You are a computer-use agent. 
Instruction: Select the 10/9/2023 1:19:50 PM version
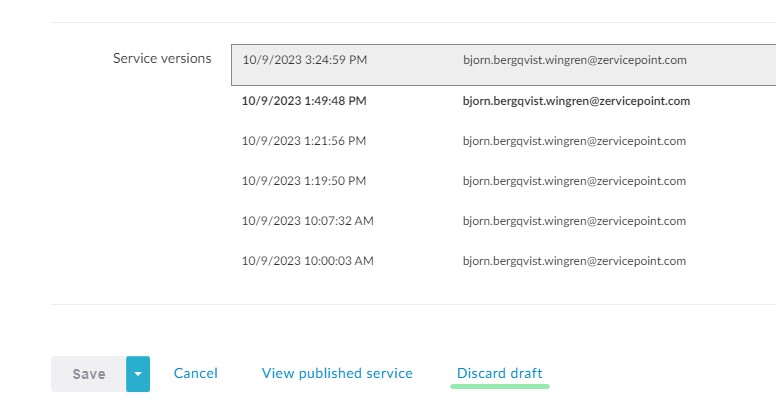(x=304, y=181)
